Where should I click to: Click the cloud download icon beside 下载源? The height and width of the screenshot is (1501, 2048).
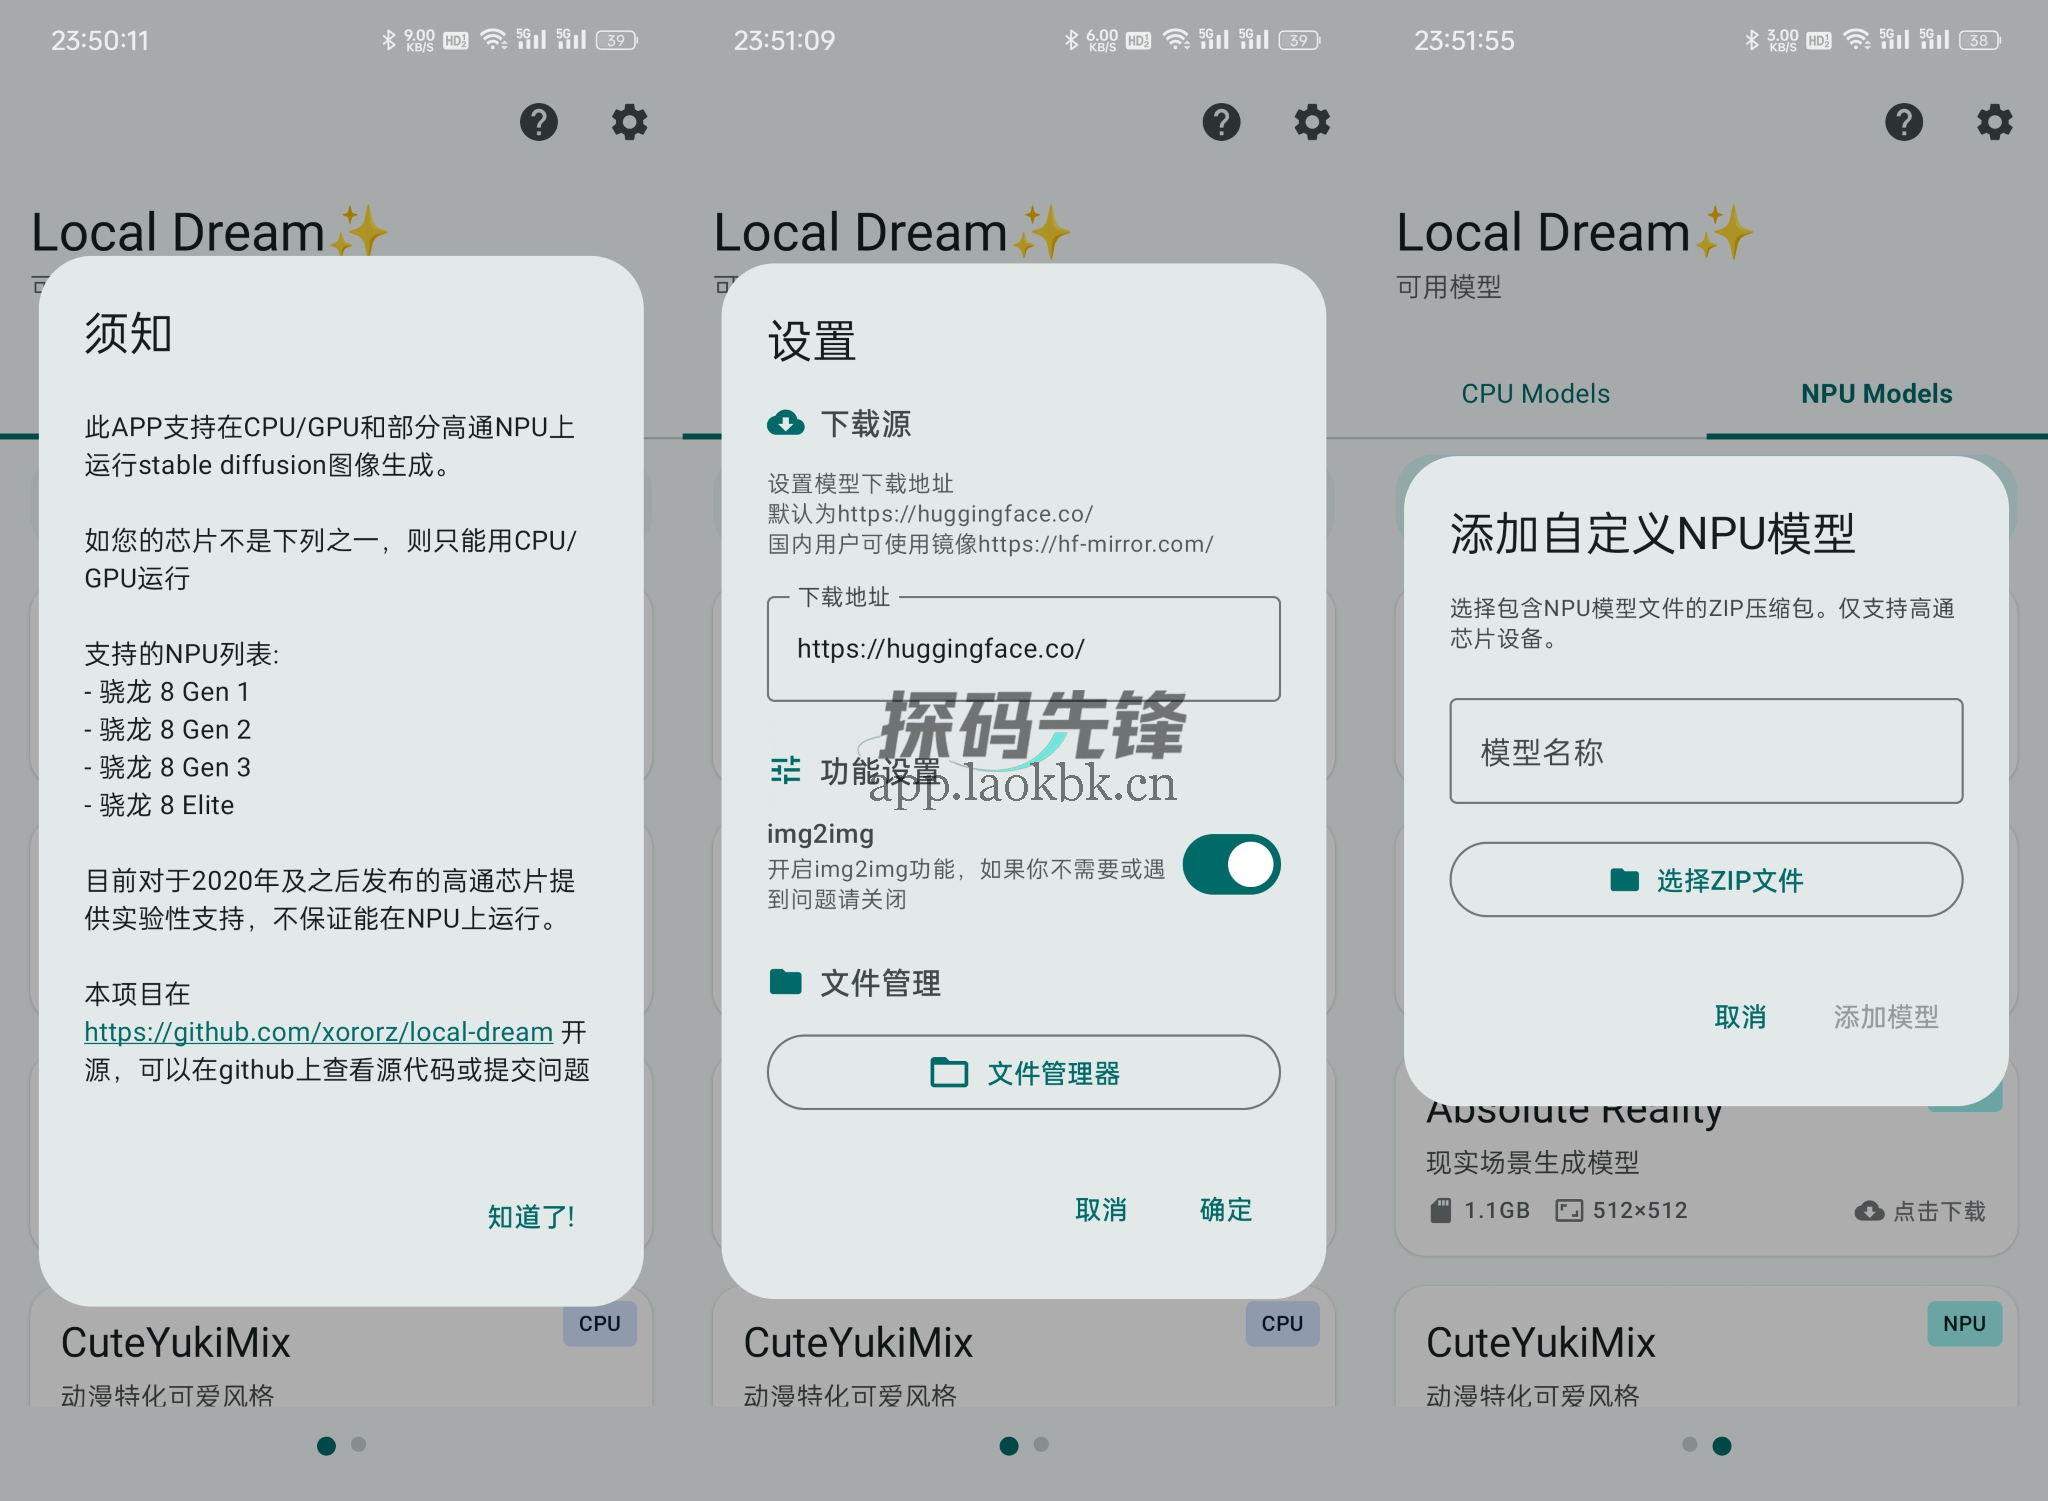[x=785, y=424]
